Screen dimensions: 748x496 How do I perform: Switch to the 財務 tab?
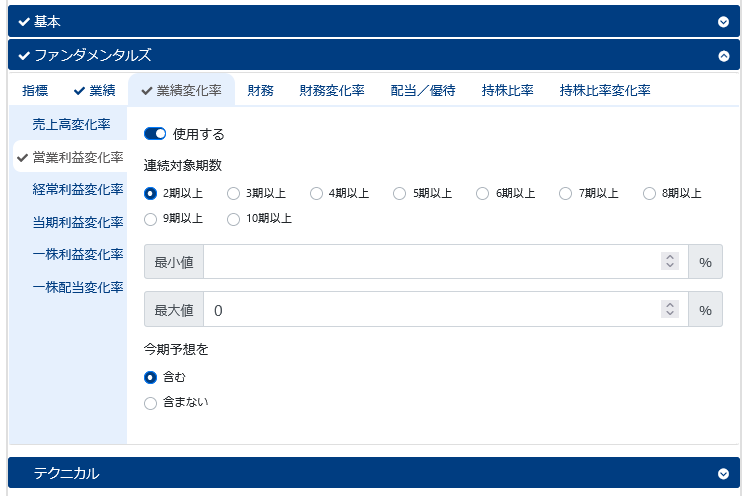tap(260, 90)
